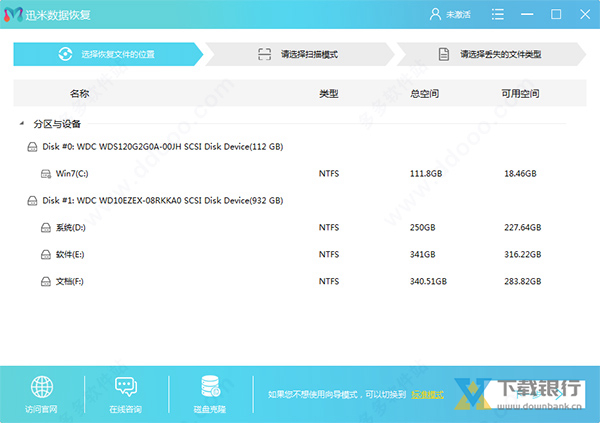Click the 磁盘克隆 label
Screen dimensions: 600x423
(210, 409)
